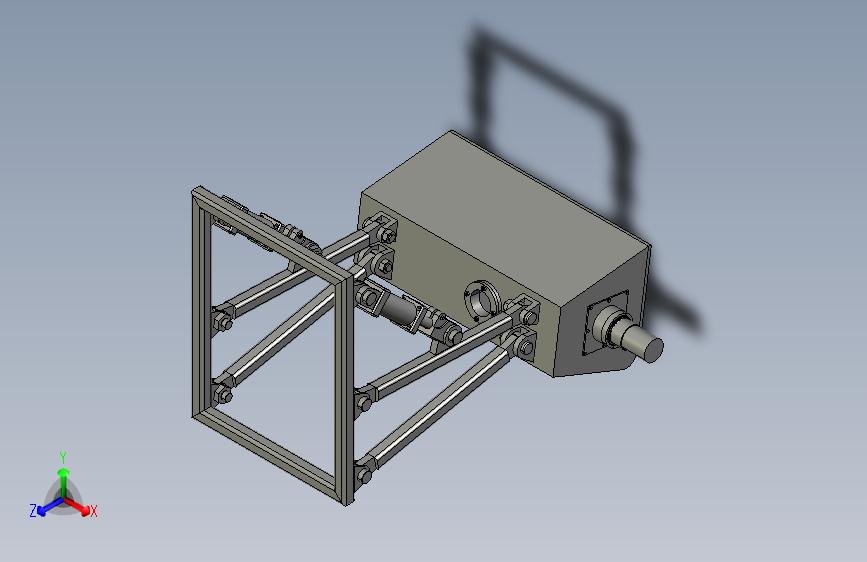The image size is (867, 562).
Task: Click the blue Z axis of the triad
Action: 50,507
